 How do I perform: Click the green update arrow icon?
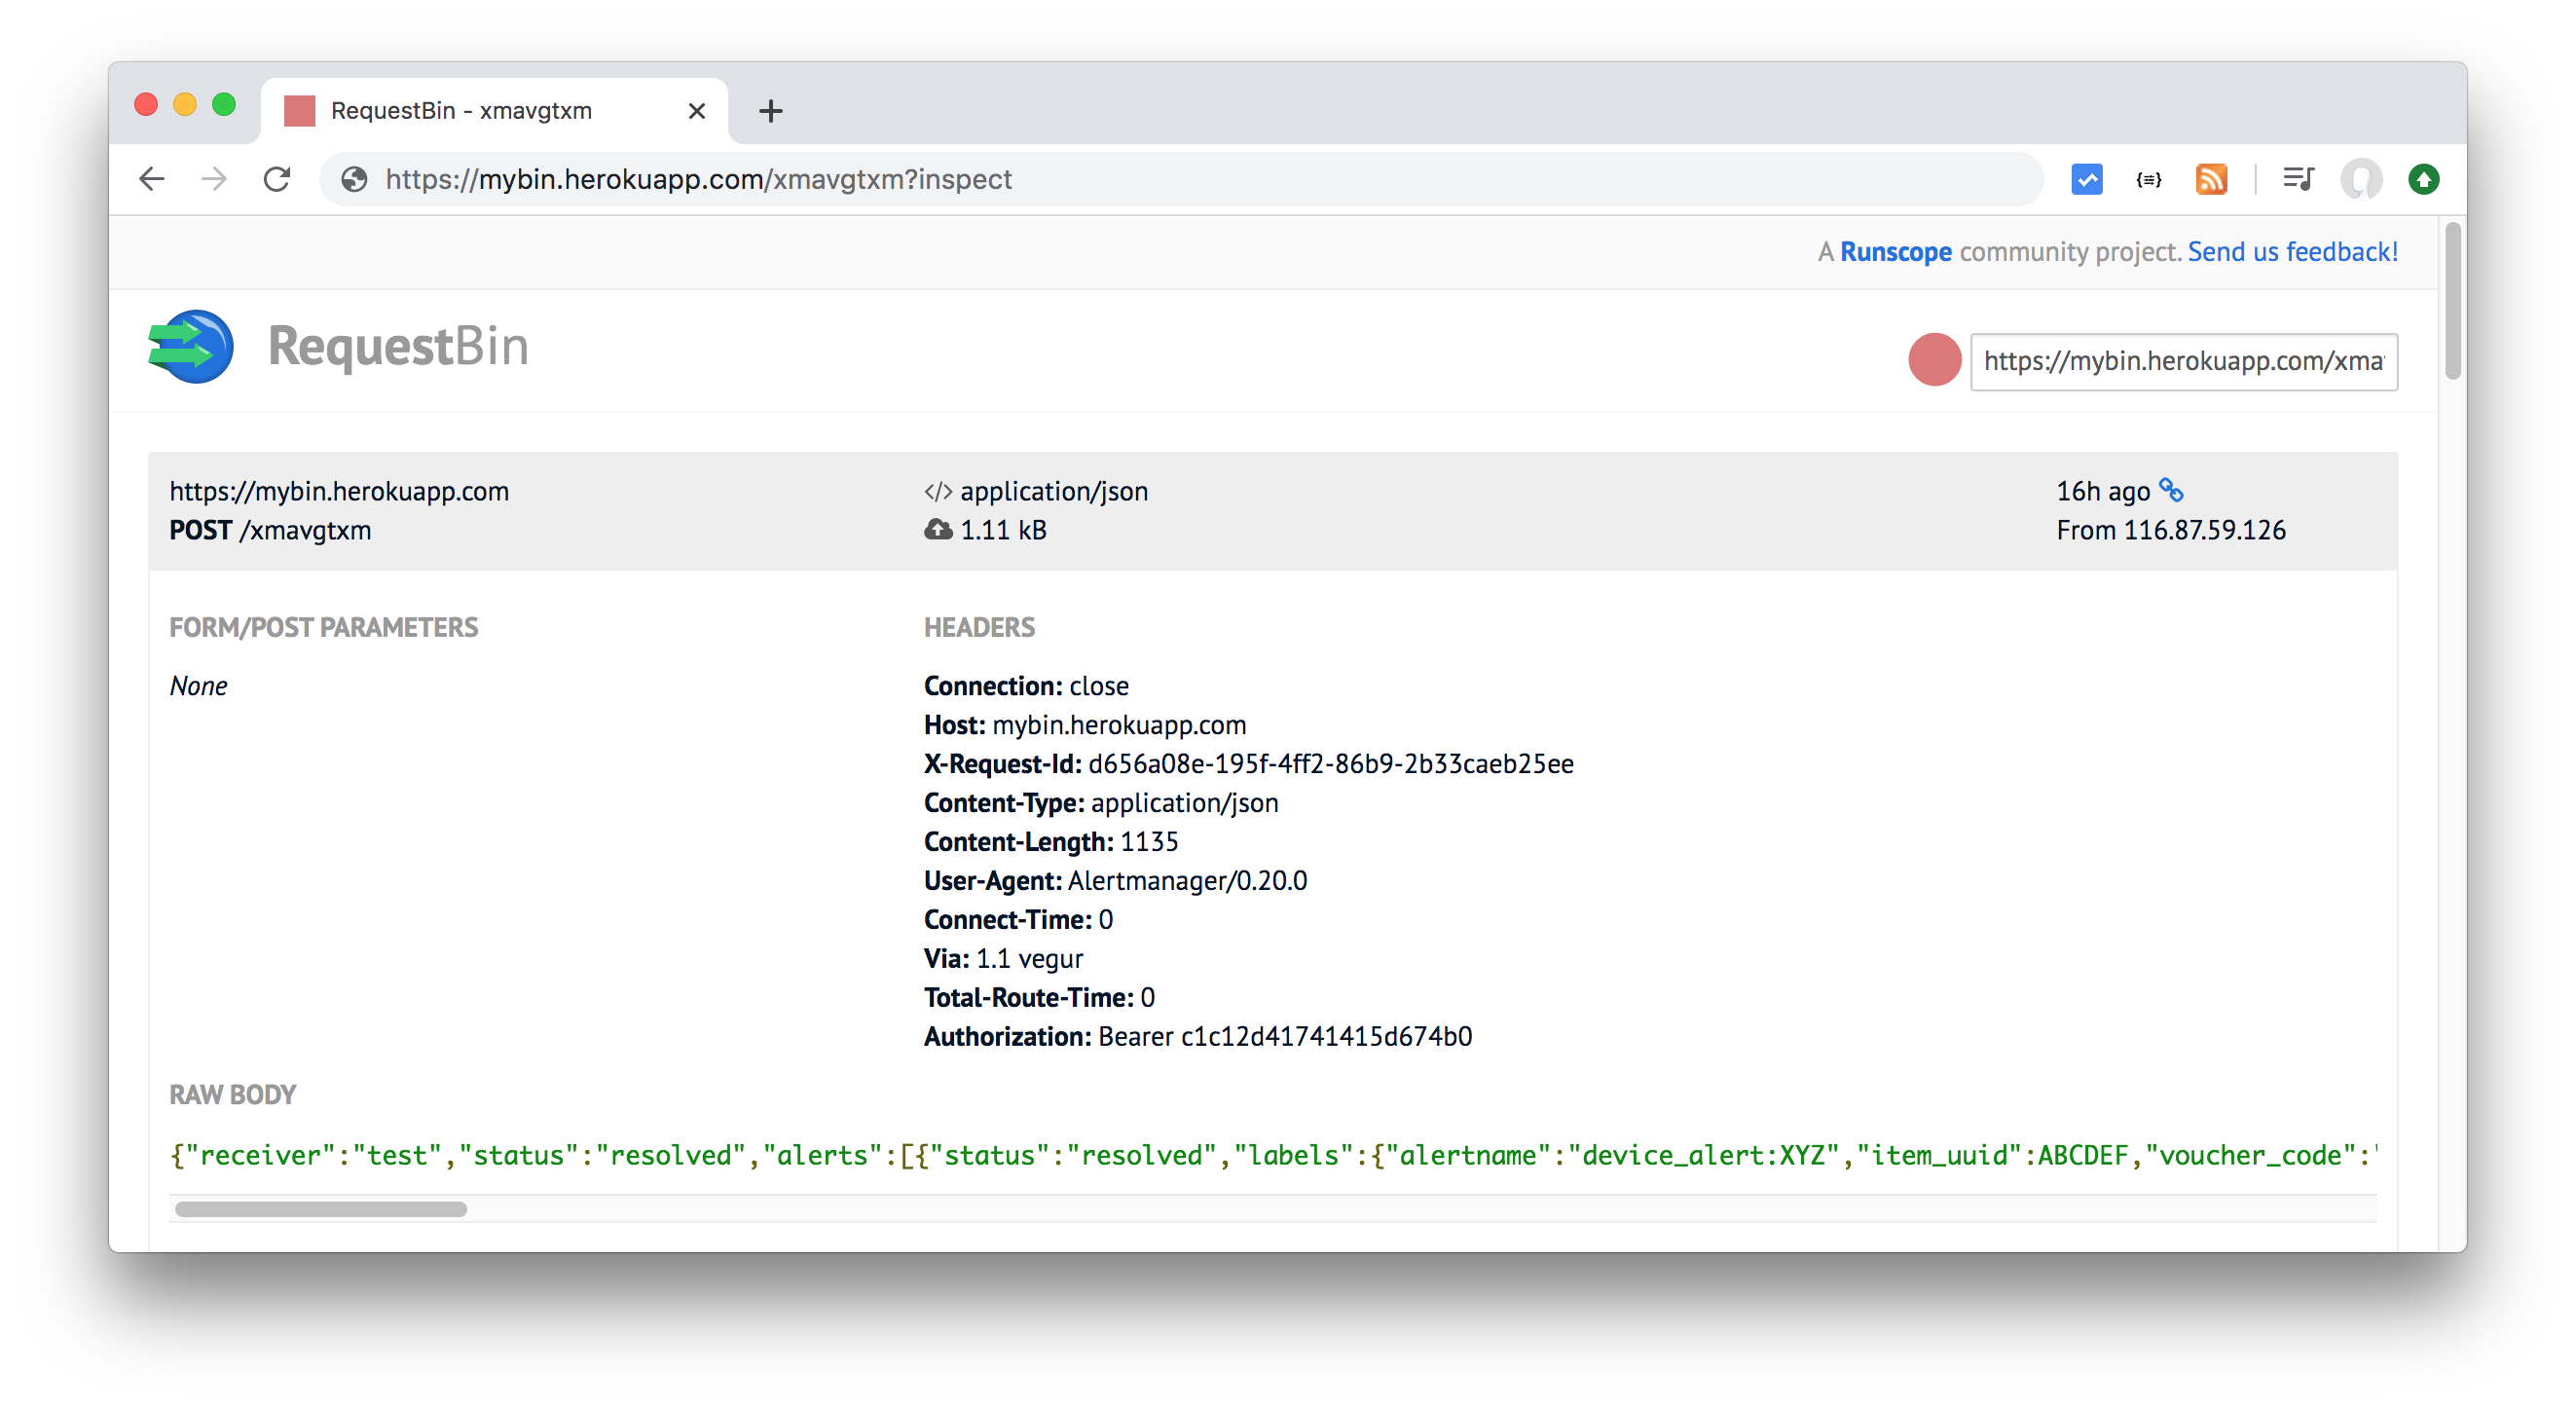pyautogui.click(x=2423, y=180)
